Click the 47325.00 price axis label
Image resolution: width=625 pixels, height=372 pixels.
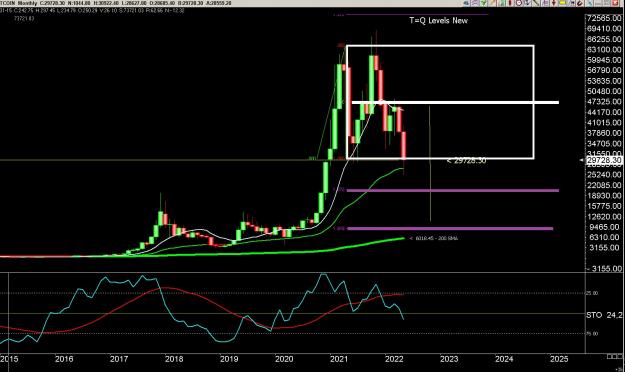tap(604, 102)
